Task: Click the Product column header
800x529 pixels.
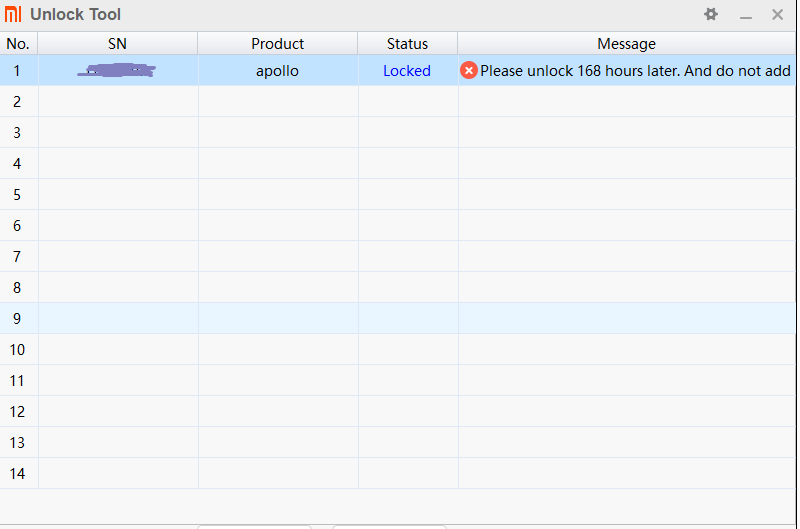Action: click(277, 44)
